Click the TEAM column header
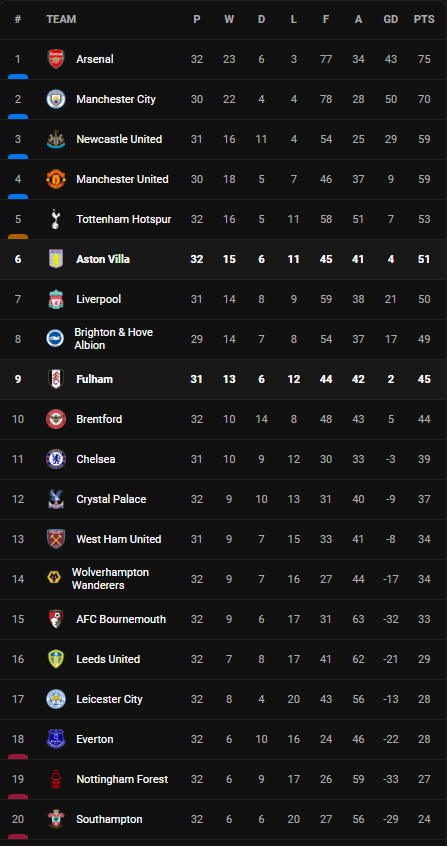Image resolution: width=447 pixels, height=846 pixels. click(61, 19)
